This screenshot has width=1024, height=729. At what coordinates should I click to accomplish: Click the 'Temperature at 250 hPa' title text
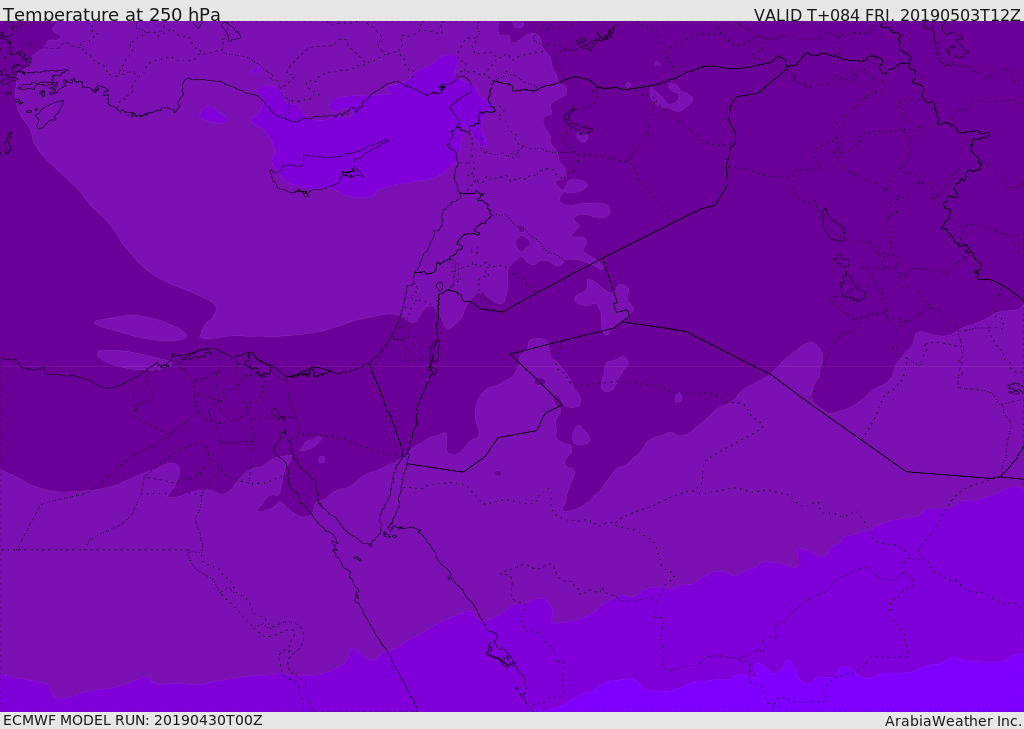[112, 14]
